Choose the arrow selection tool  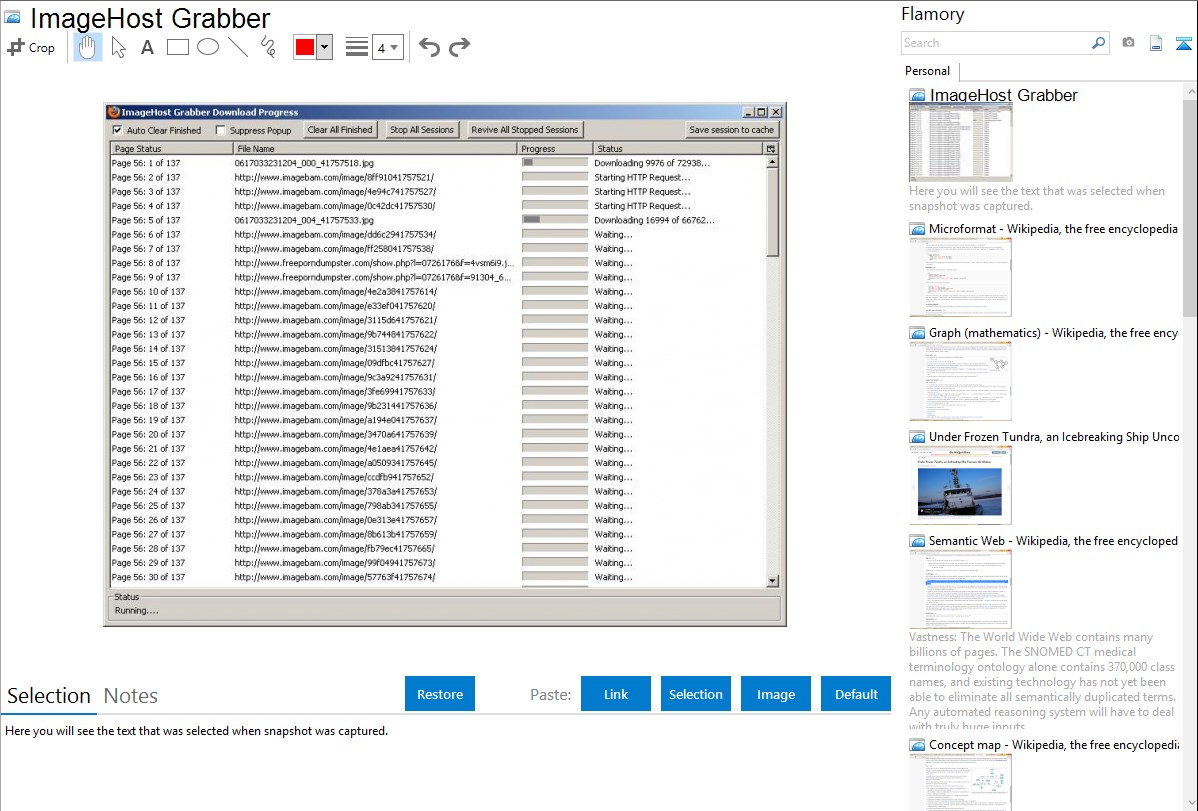pos(117,46)
